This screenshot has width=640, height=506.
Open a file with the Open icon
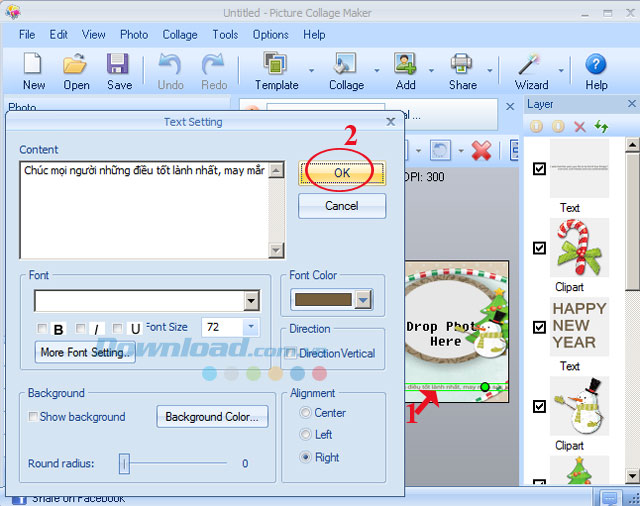click(x=75, y=64)
